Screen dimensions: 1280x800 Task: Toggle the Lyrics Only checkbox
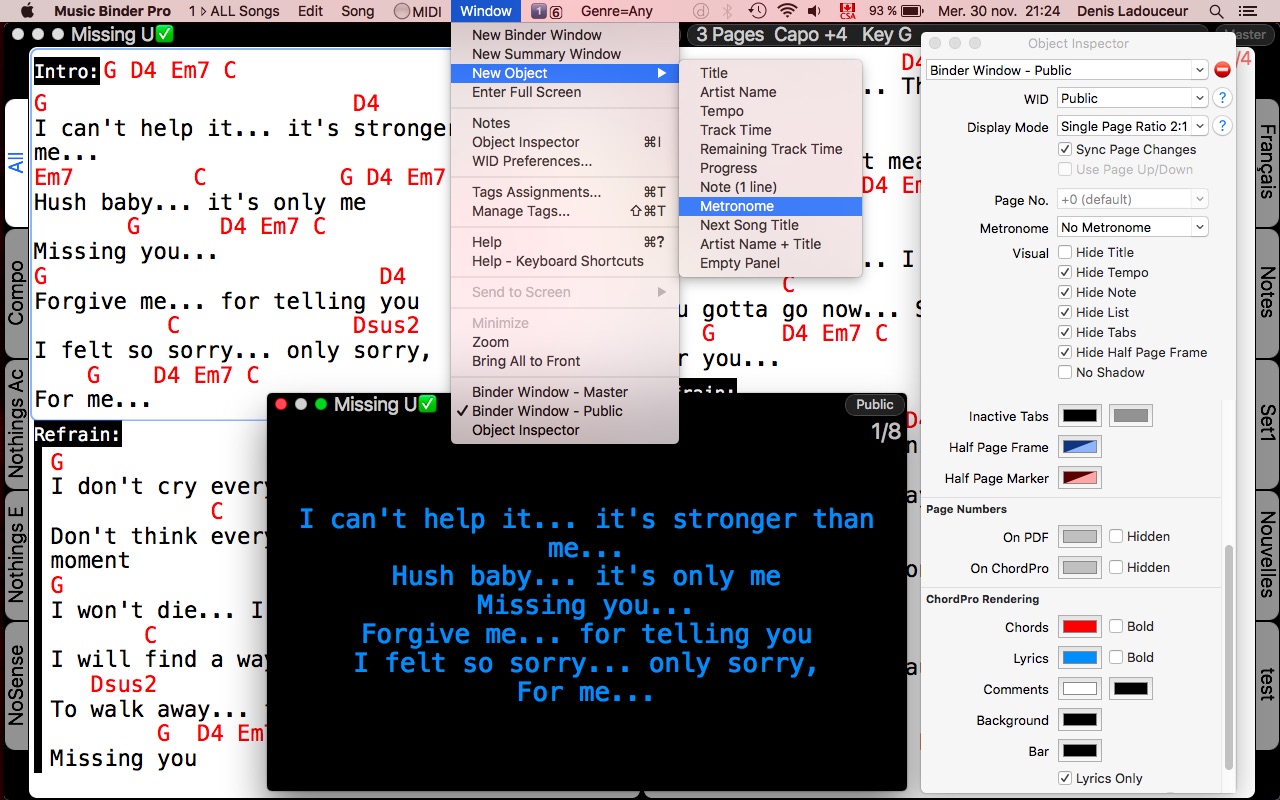[1066, 778]
